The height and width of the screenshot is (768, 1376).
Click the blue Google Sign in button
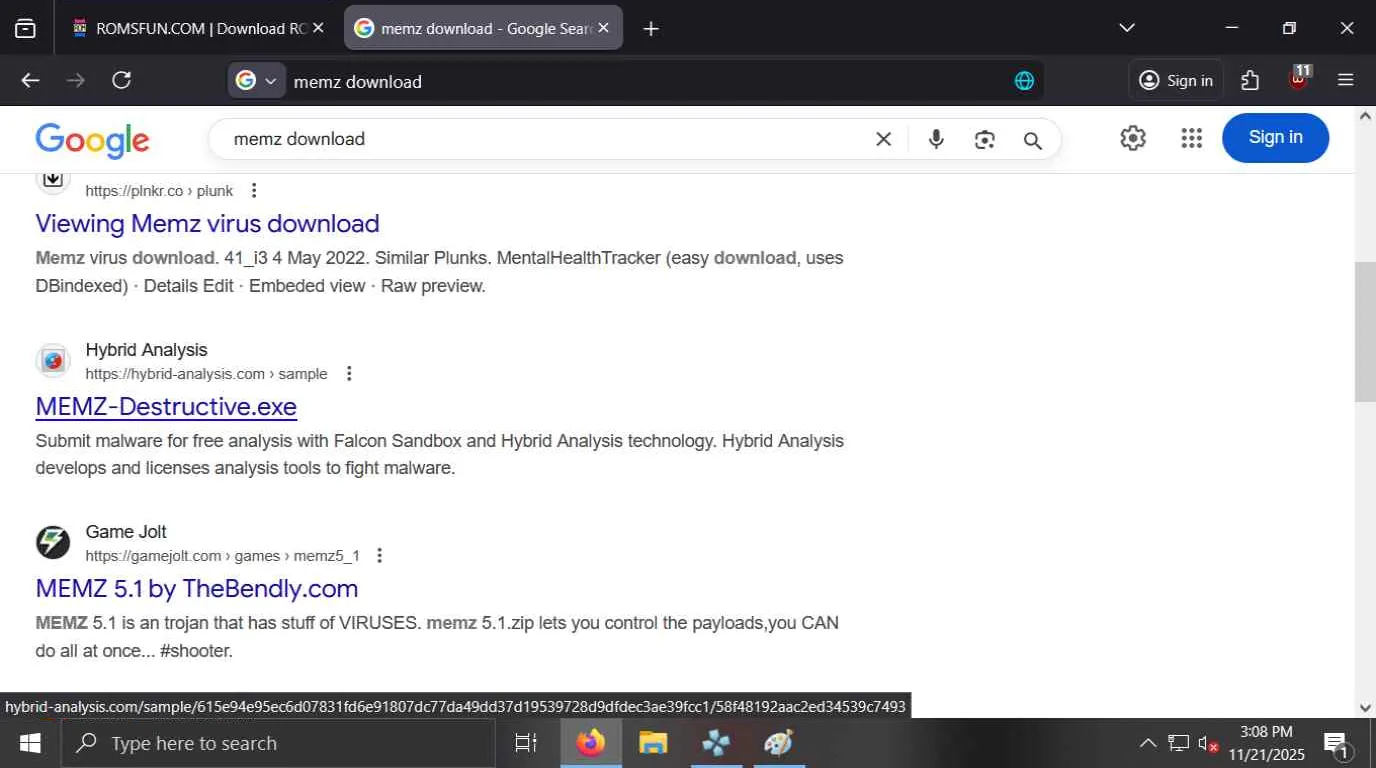click(1276, 138)
